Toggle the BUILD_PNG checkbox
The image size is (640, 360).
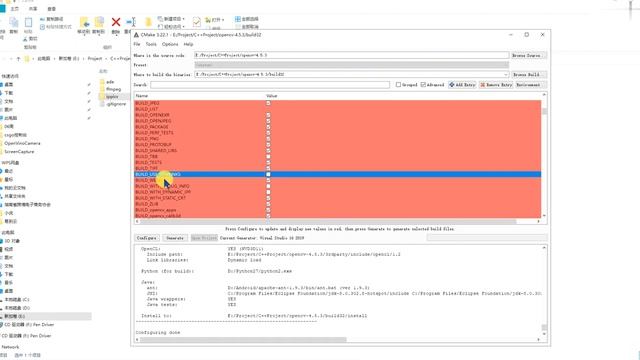(268, 139)
